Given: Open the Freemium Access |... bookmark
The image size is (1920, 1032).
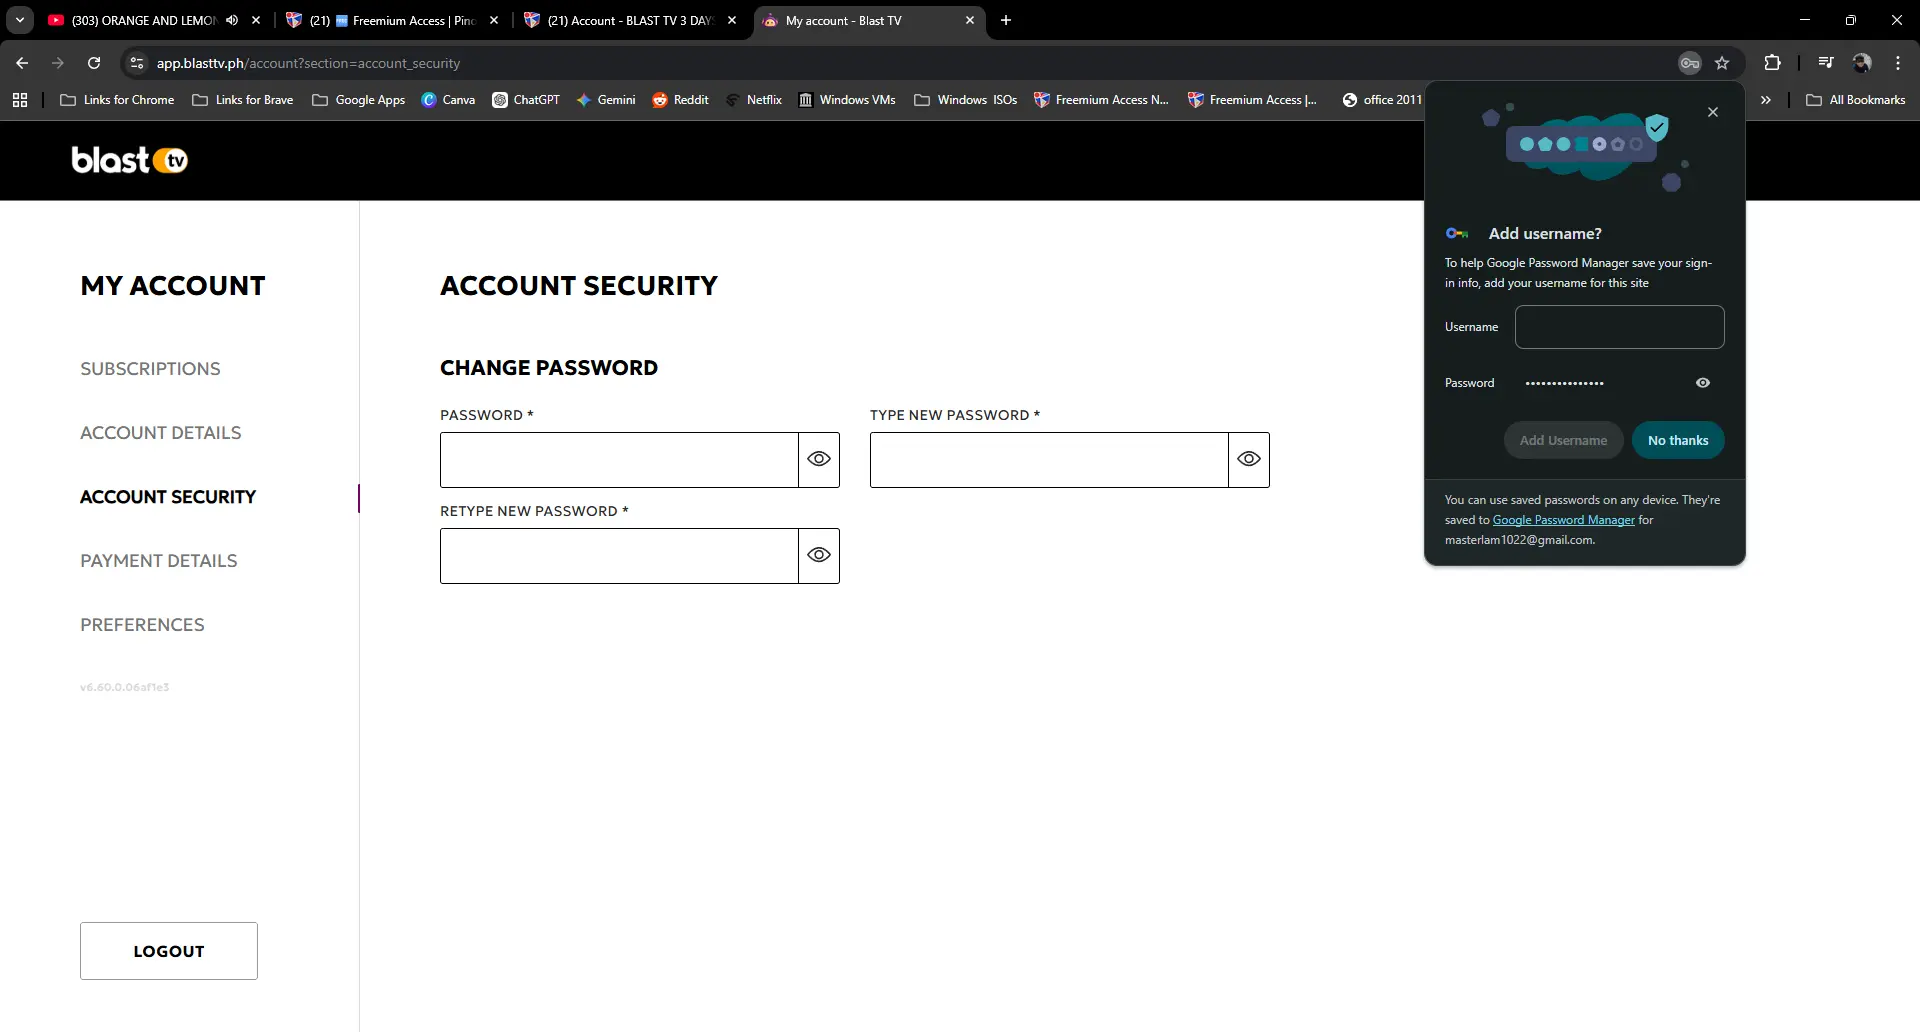Looking at the screenshot, I should click(x=1252, y=100).
